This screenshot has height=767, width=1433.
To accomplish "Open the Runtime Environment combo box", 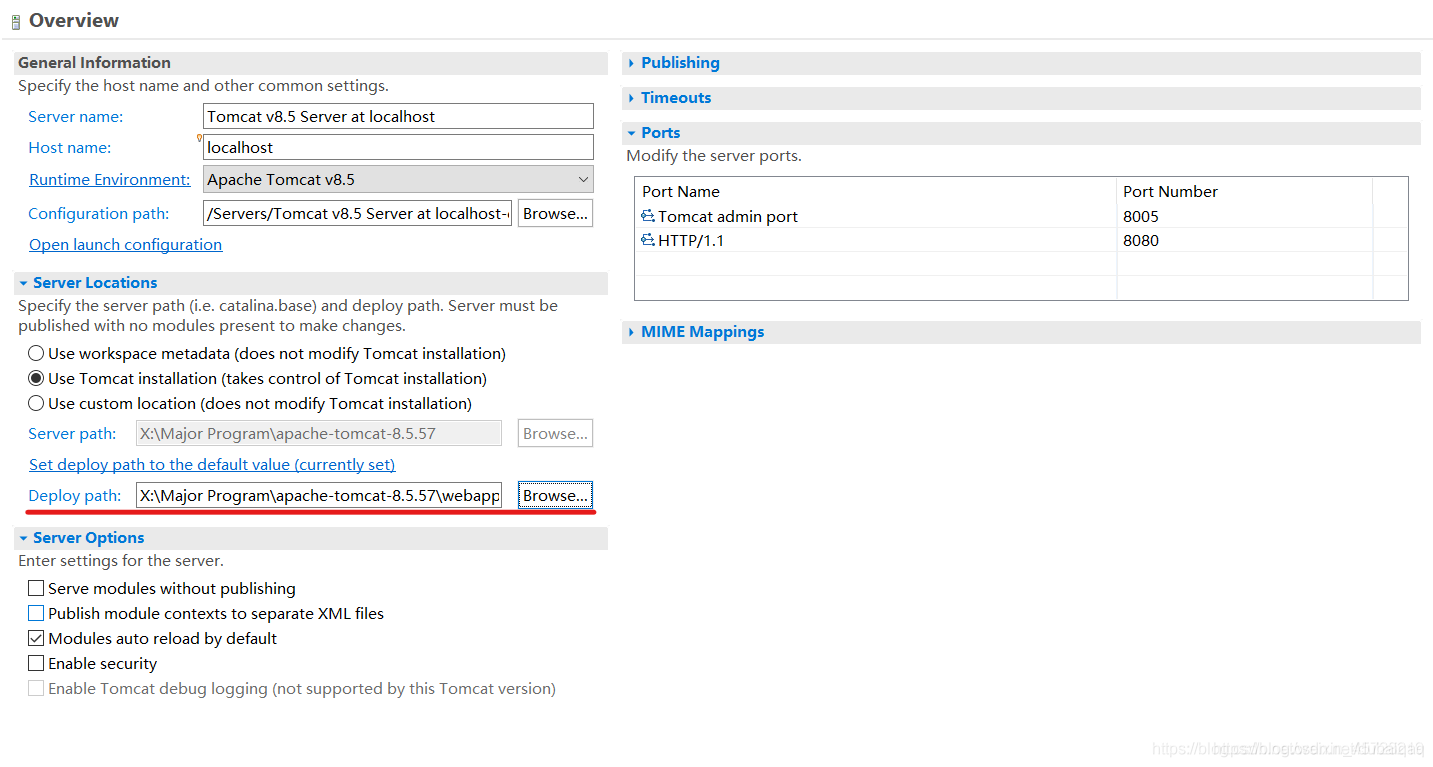I will (398, 180).
